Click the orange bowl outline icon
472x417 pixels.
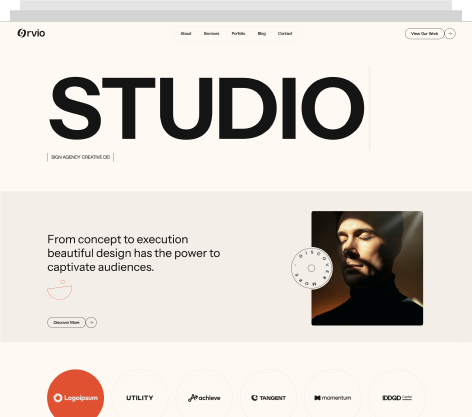click(x=60, y=290)
